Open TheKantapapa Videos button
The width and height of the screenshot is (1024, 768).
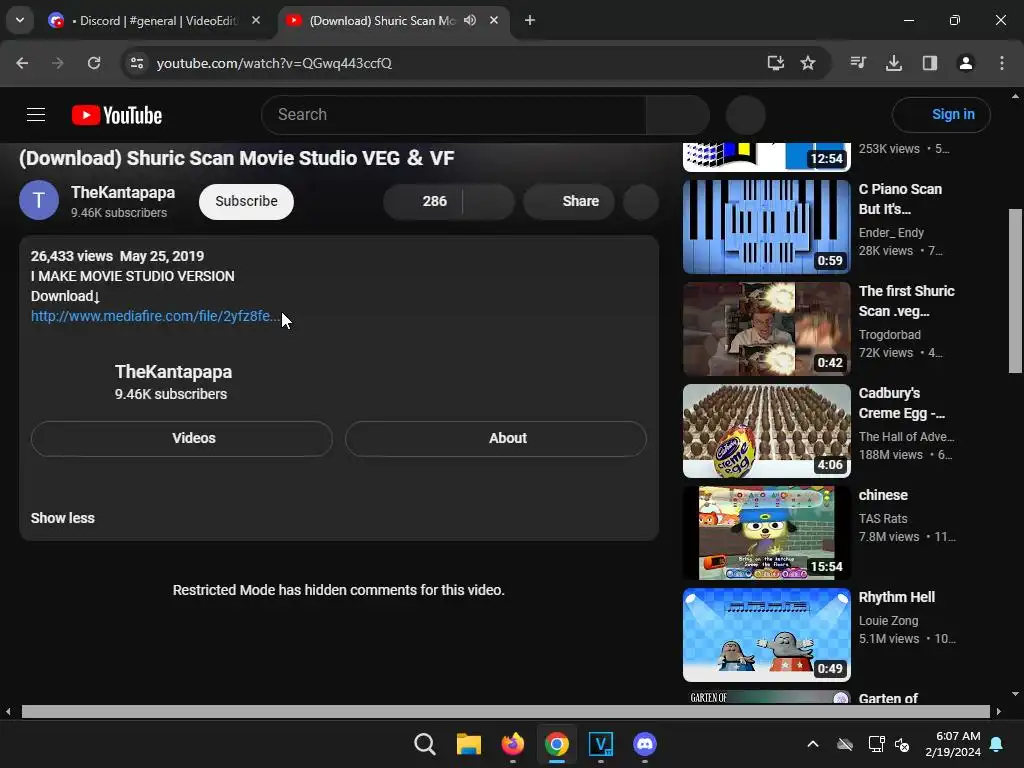tap(182, 438)
